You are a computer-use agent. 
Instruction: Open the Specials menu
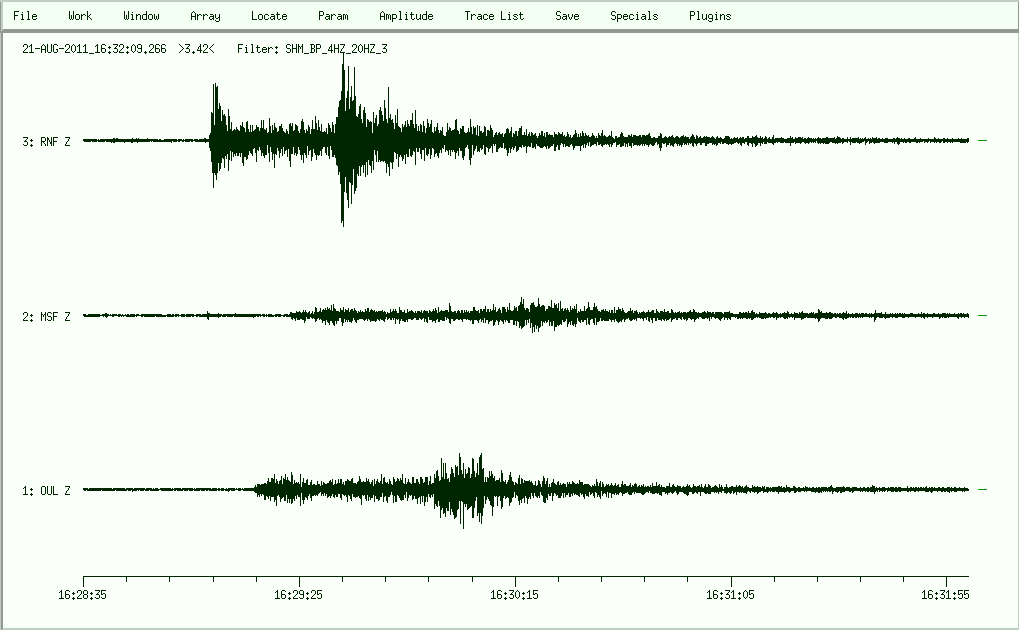click(634, 16)
